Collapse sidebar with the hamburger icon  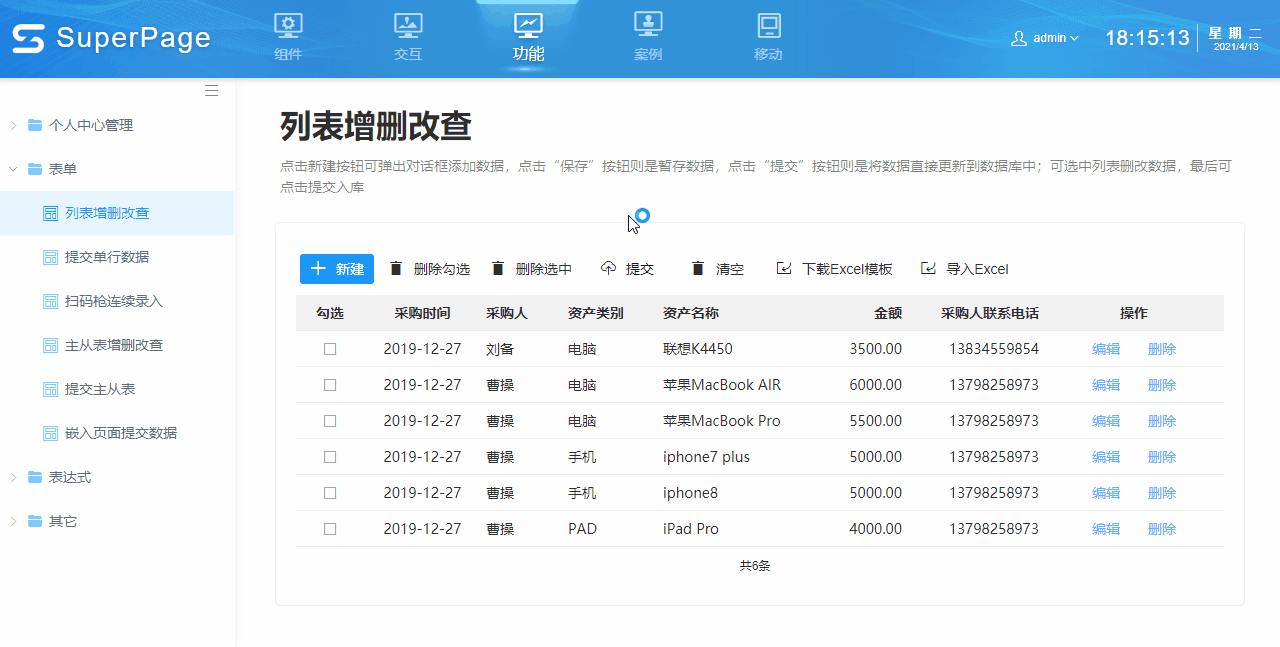212,90
